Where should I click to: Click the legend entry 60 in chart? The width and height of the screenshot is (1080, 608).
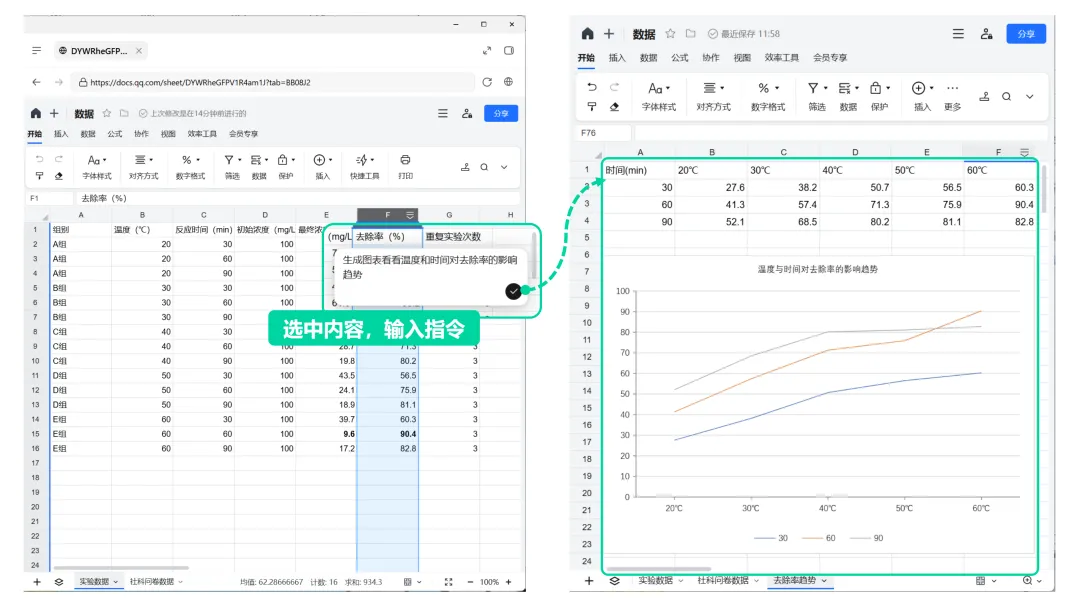[820, 538]
